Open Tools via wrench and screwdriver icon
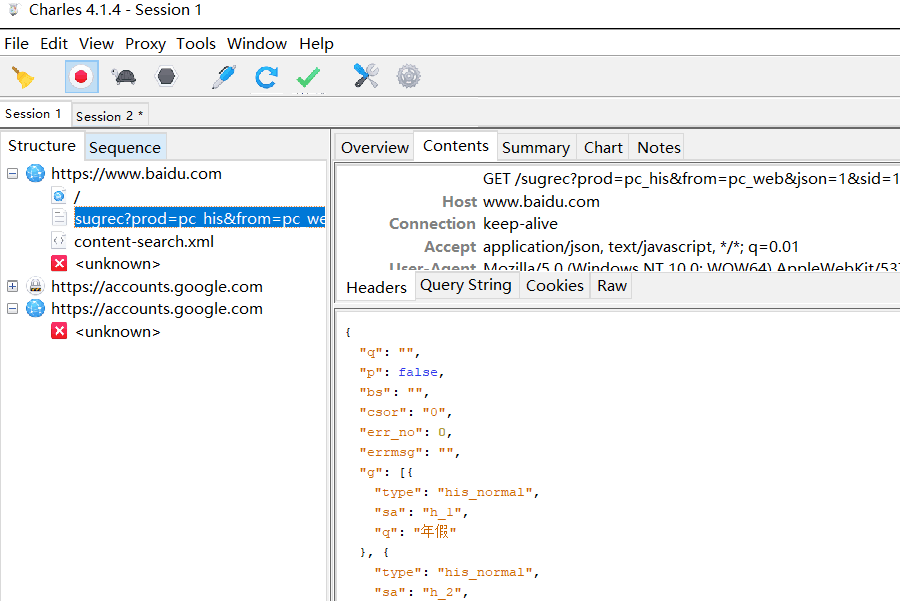900x601 pixels. (x=366, y=76)
